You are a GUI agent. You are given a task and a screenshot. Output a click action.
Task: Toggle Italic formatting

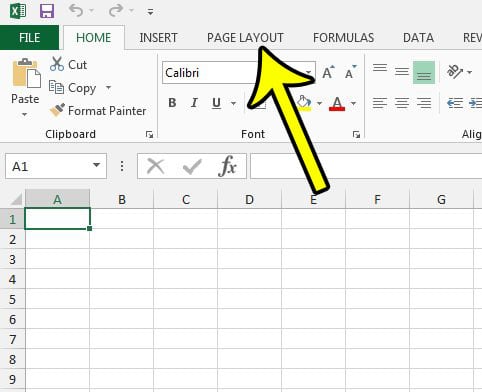tap(194, 103)
